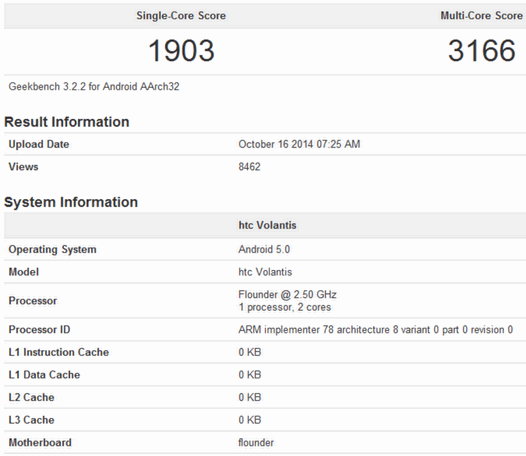Select the 0 KB value for L1 Instruction Cache
Image resolution: width=526 pixels, height=456 pixels.
(250, 352)
